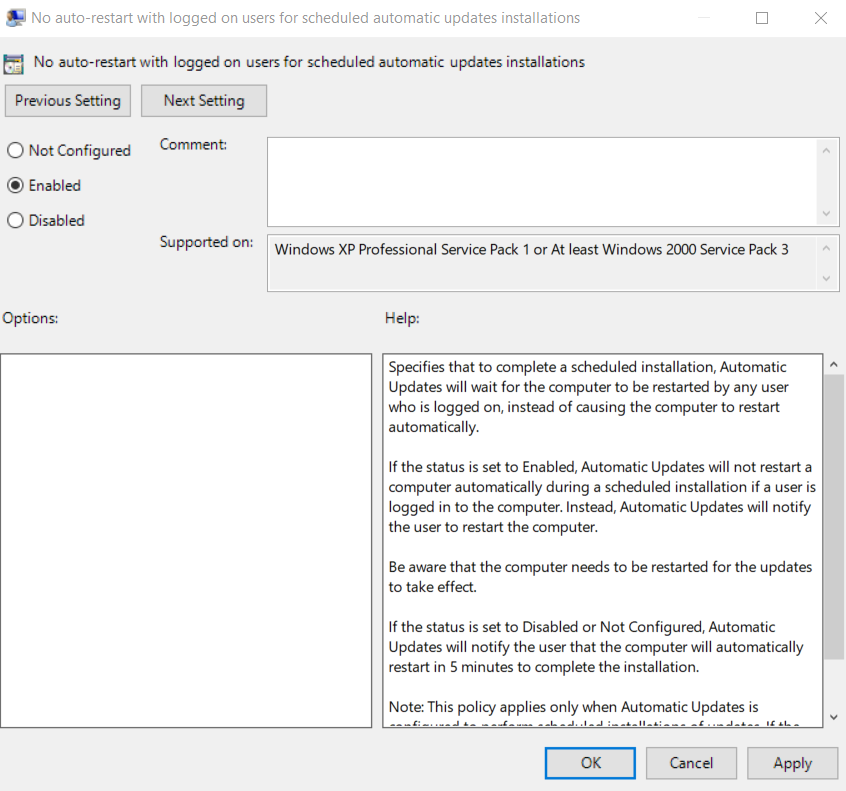
Task: Set the policy to Disabled
Action: 16,221
